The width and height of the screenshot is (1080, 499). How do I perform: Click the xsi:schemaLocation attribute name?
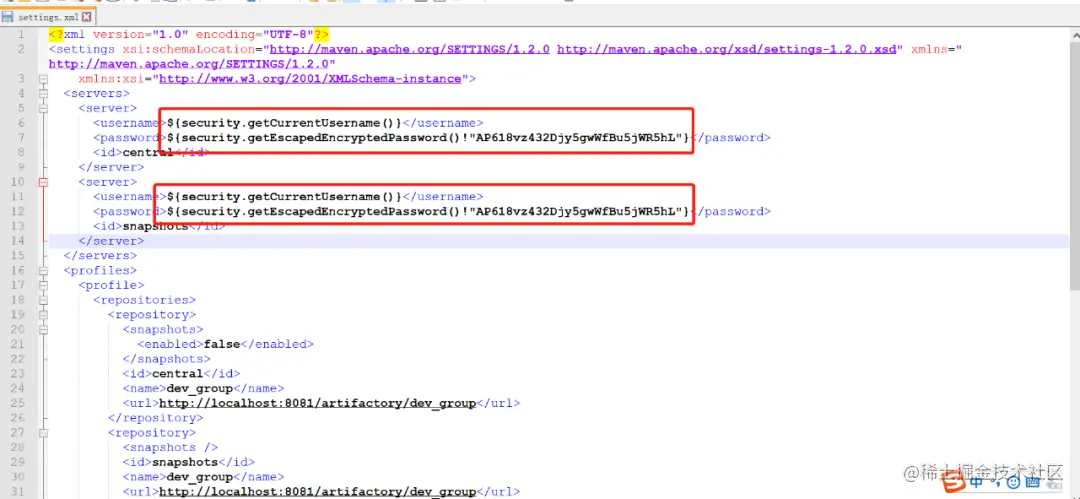coord(189,49)
